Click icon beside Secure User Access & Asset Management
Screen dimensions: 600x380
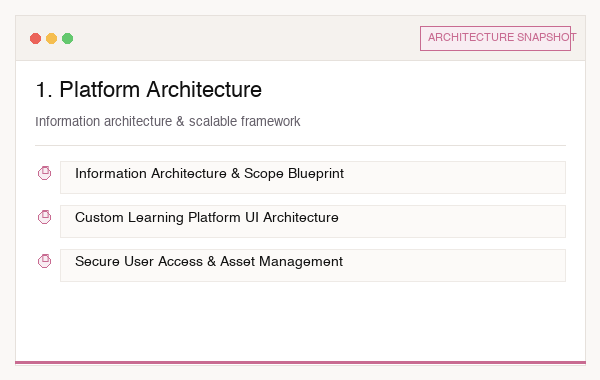[44, 261]
